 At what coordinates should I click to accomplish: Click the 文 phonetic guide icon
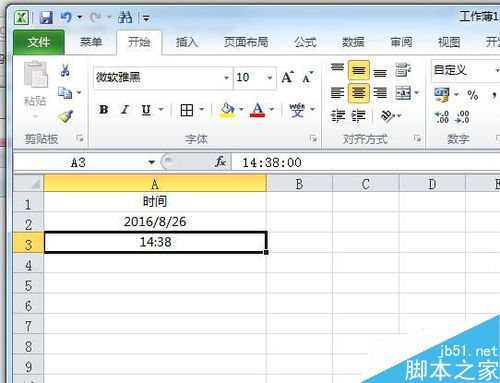297,110
